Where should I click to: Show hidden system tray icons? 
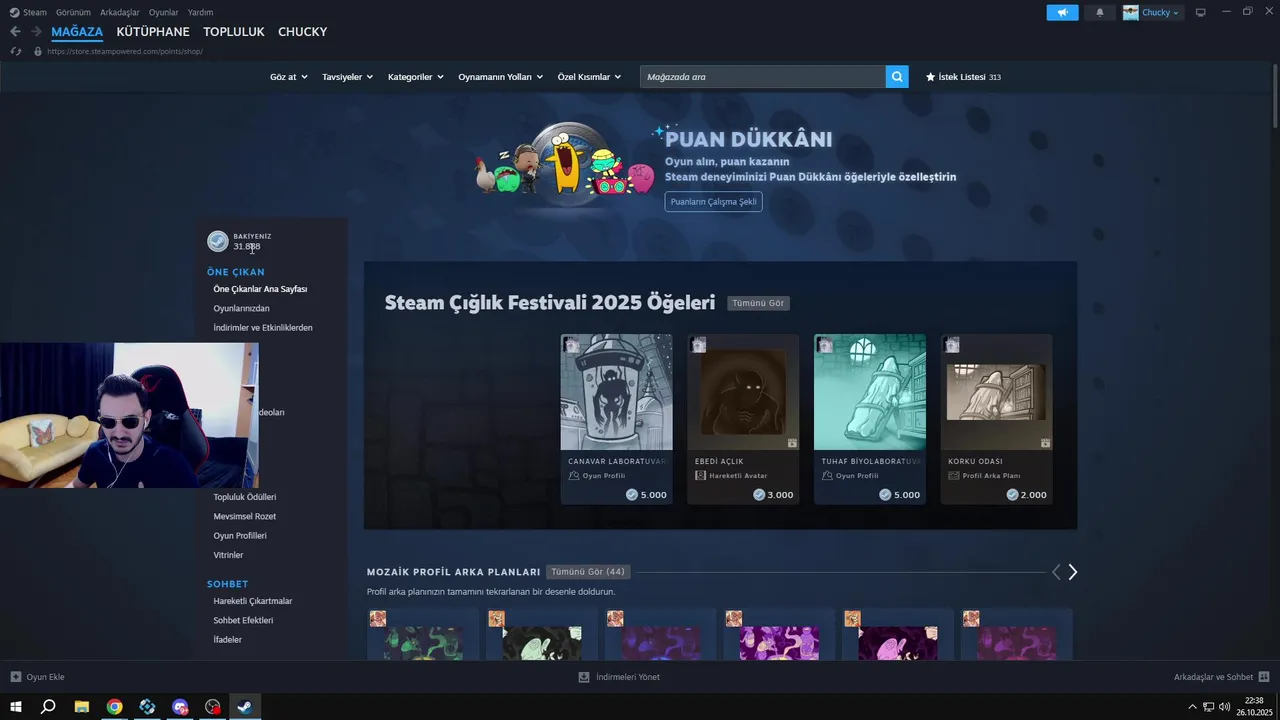click(1194, 707)
